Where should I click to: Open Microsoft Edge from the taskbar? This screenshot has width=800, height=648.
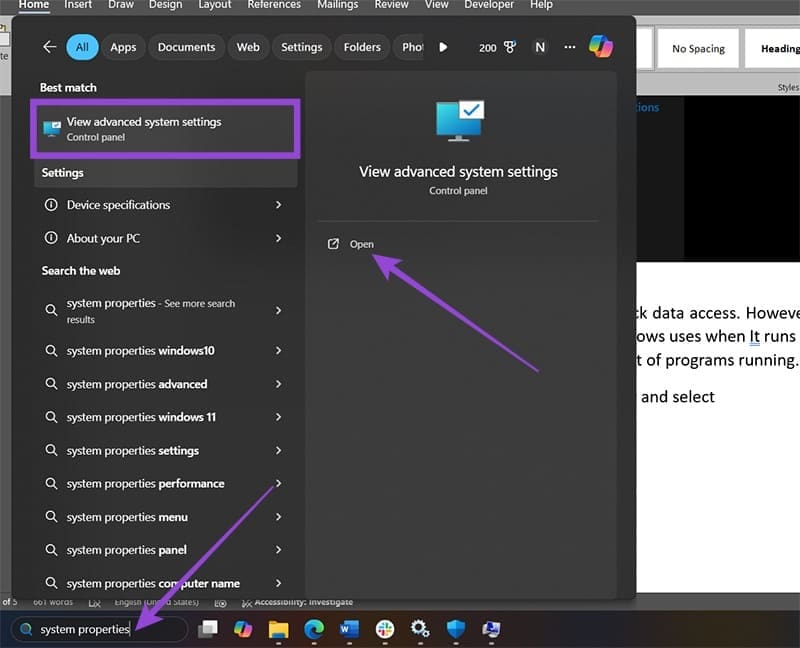coord(314,629)
